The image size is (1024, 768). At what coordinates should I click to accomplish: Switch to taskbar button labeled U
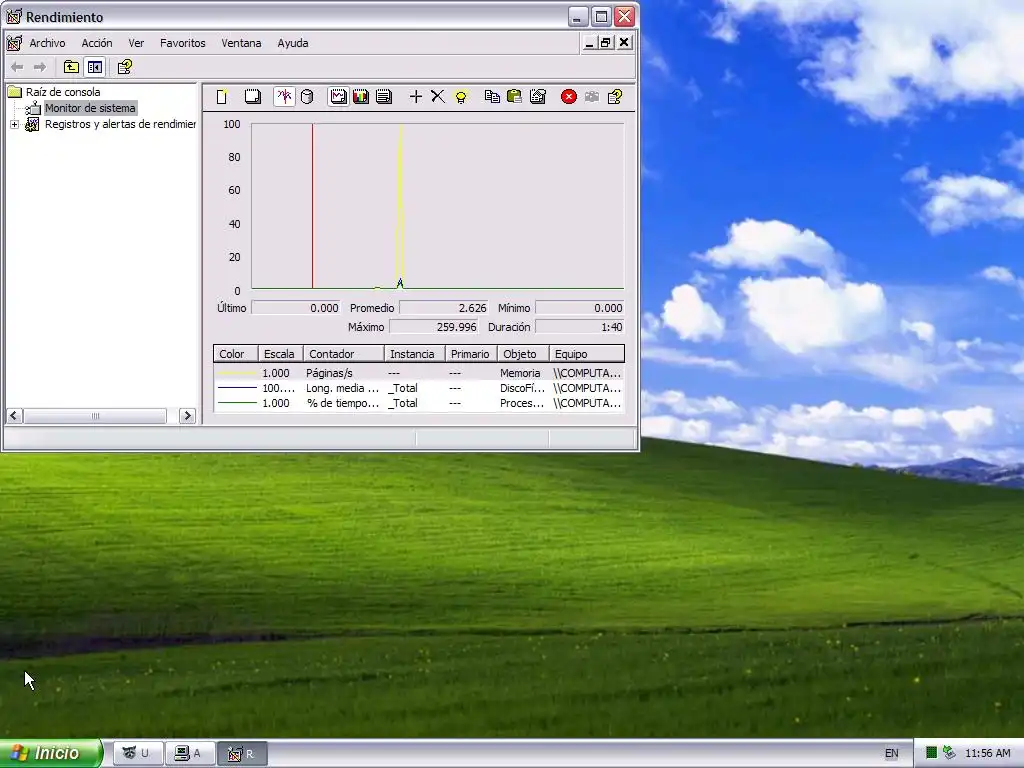(x=138, y=754)
